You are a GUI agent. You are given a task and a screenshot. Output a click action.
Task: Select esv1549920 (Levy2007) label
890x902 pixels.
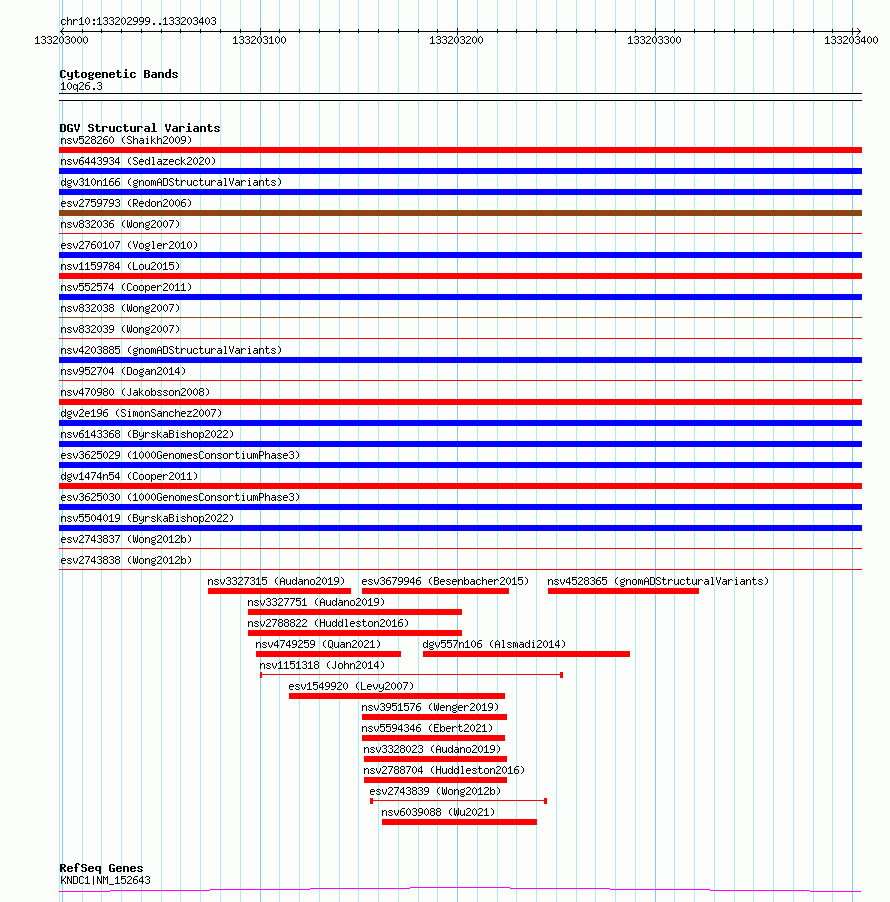click(x=352, y=686)
